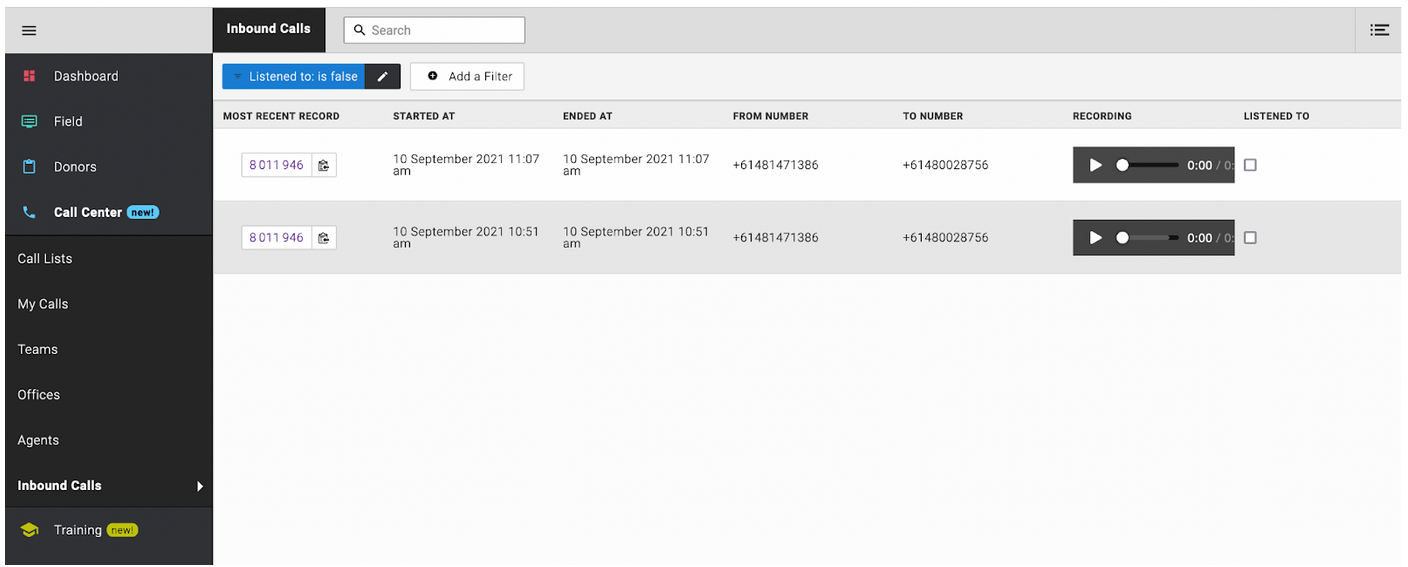The width and height of the screenshot is (1408, 567).
Task: Click the Training graduation cap icon
Action: coord(29,530)
